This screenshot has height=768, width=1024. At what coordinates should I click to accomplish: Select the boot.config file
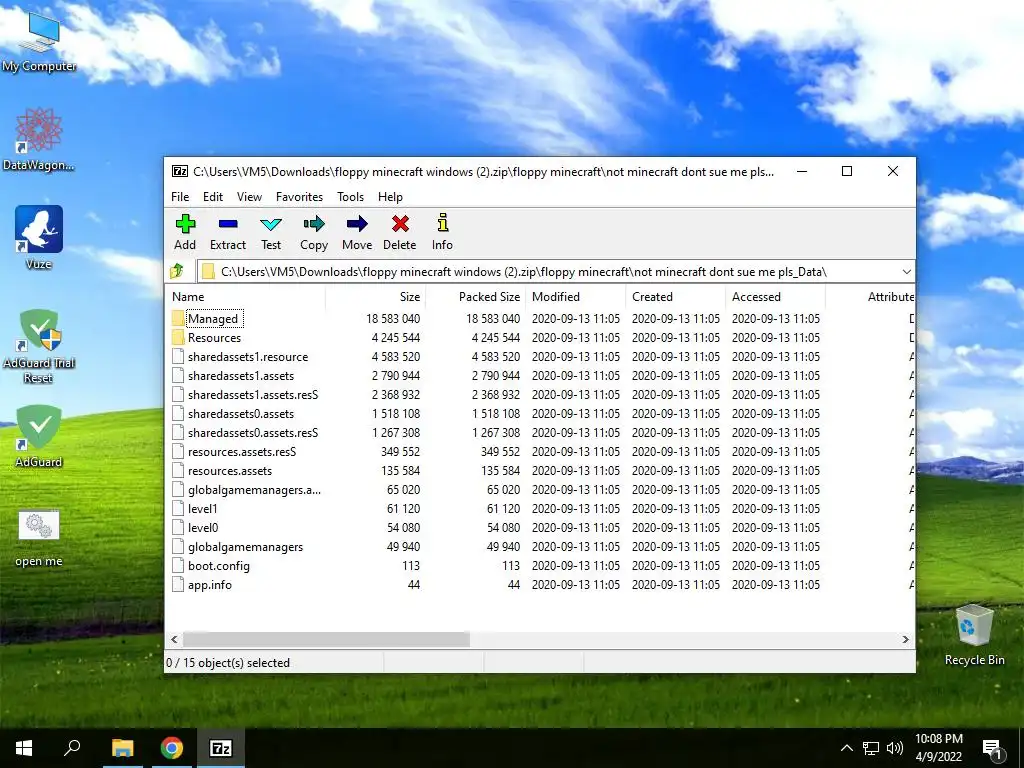[x=218, y=566]
